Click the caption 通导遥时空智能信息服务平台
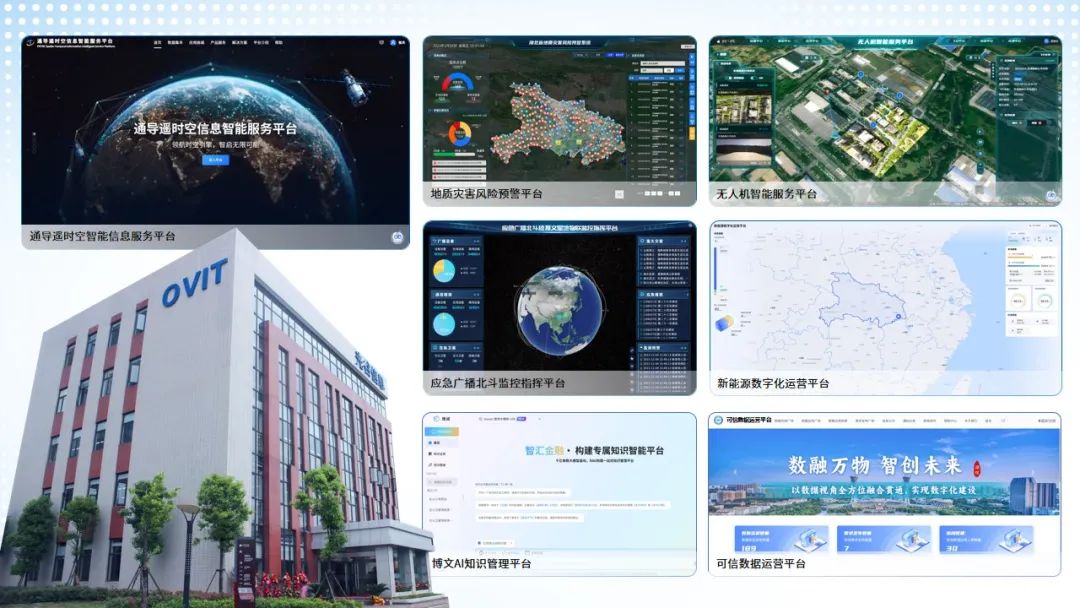Viewport: 1080px width, 608px height. coord(103,236)
